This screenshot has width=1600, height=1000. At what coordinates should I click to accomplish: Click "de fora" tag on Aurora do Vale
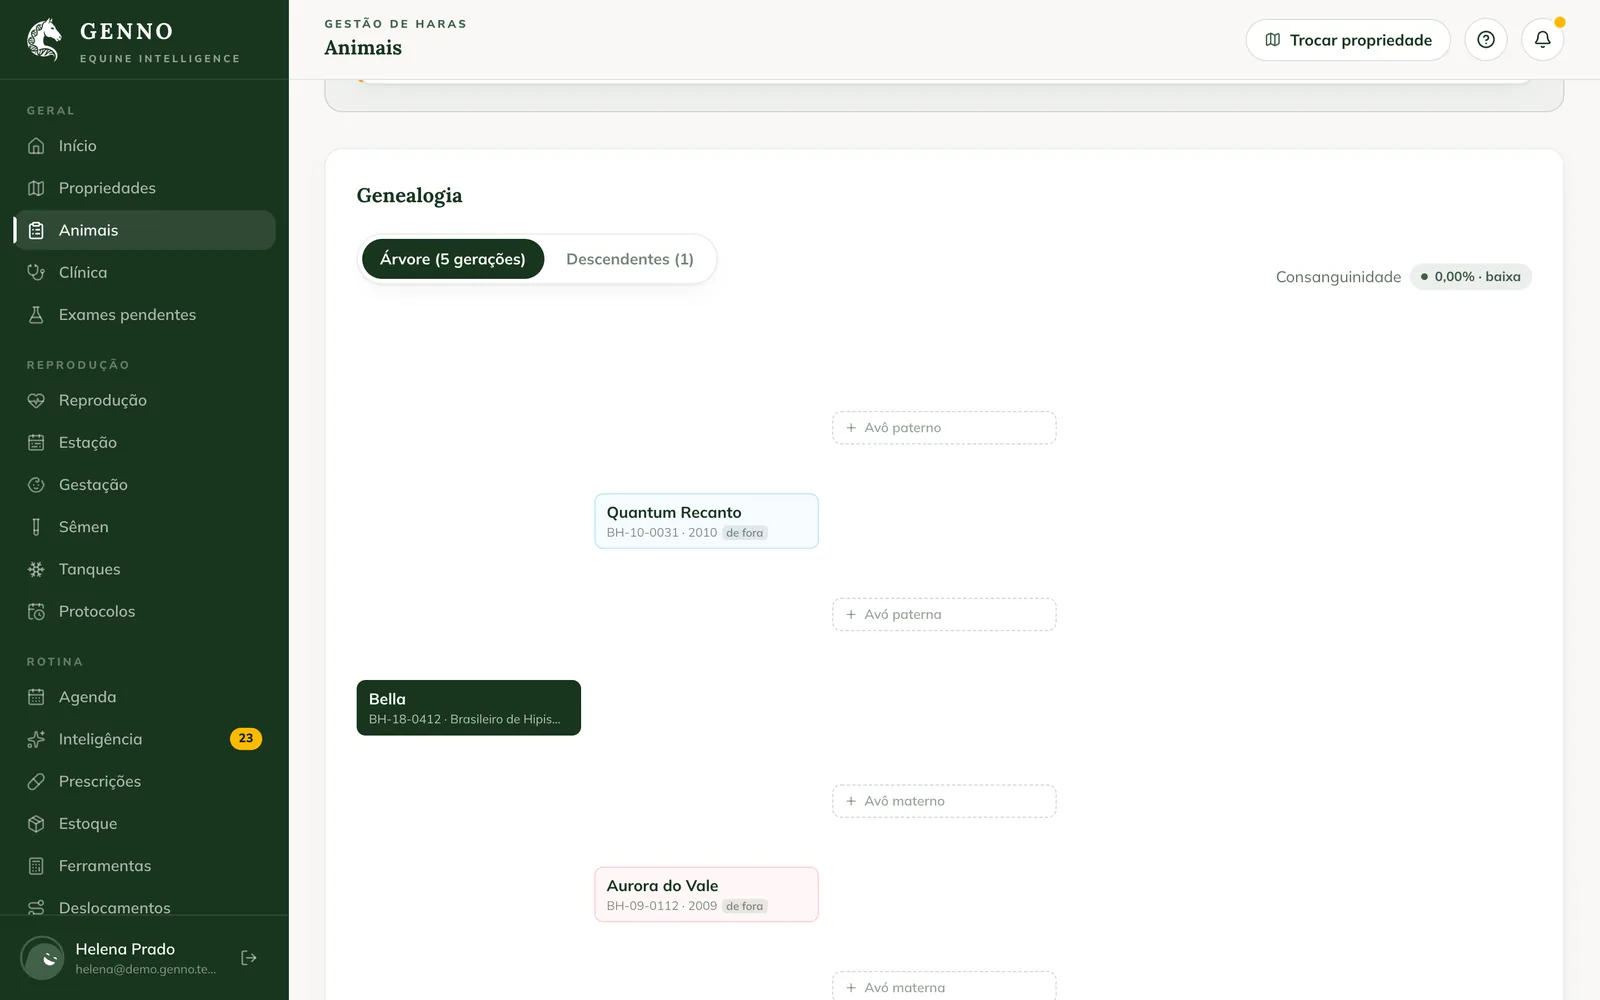click(x=745, y=907)
